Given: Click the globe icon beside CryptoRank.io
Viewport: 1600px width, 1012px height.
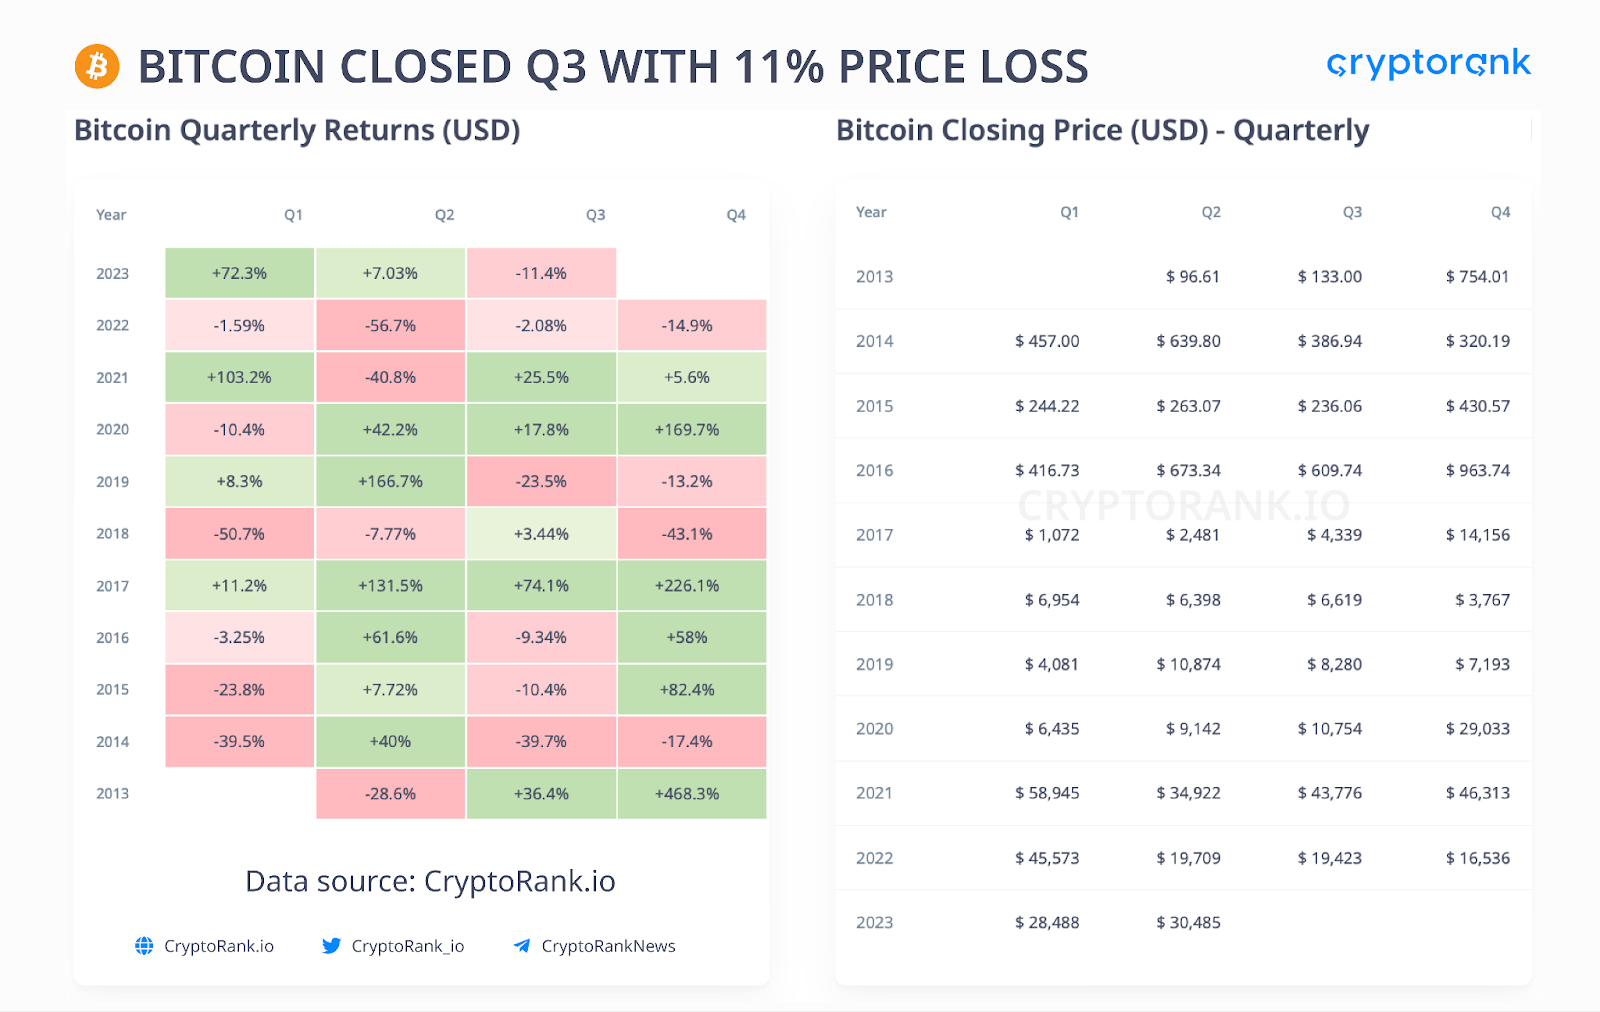Looking at the screenshot, I should click(144, 946).
